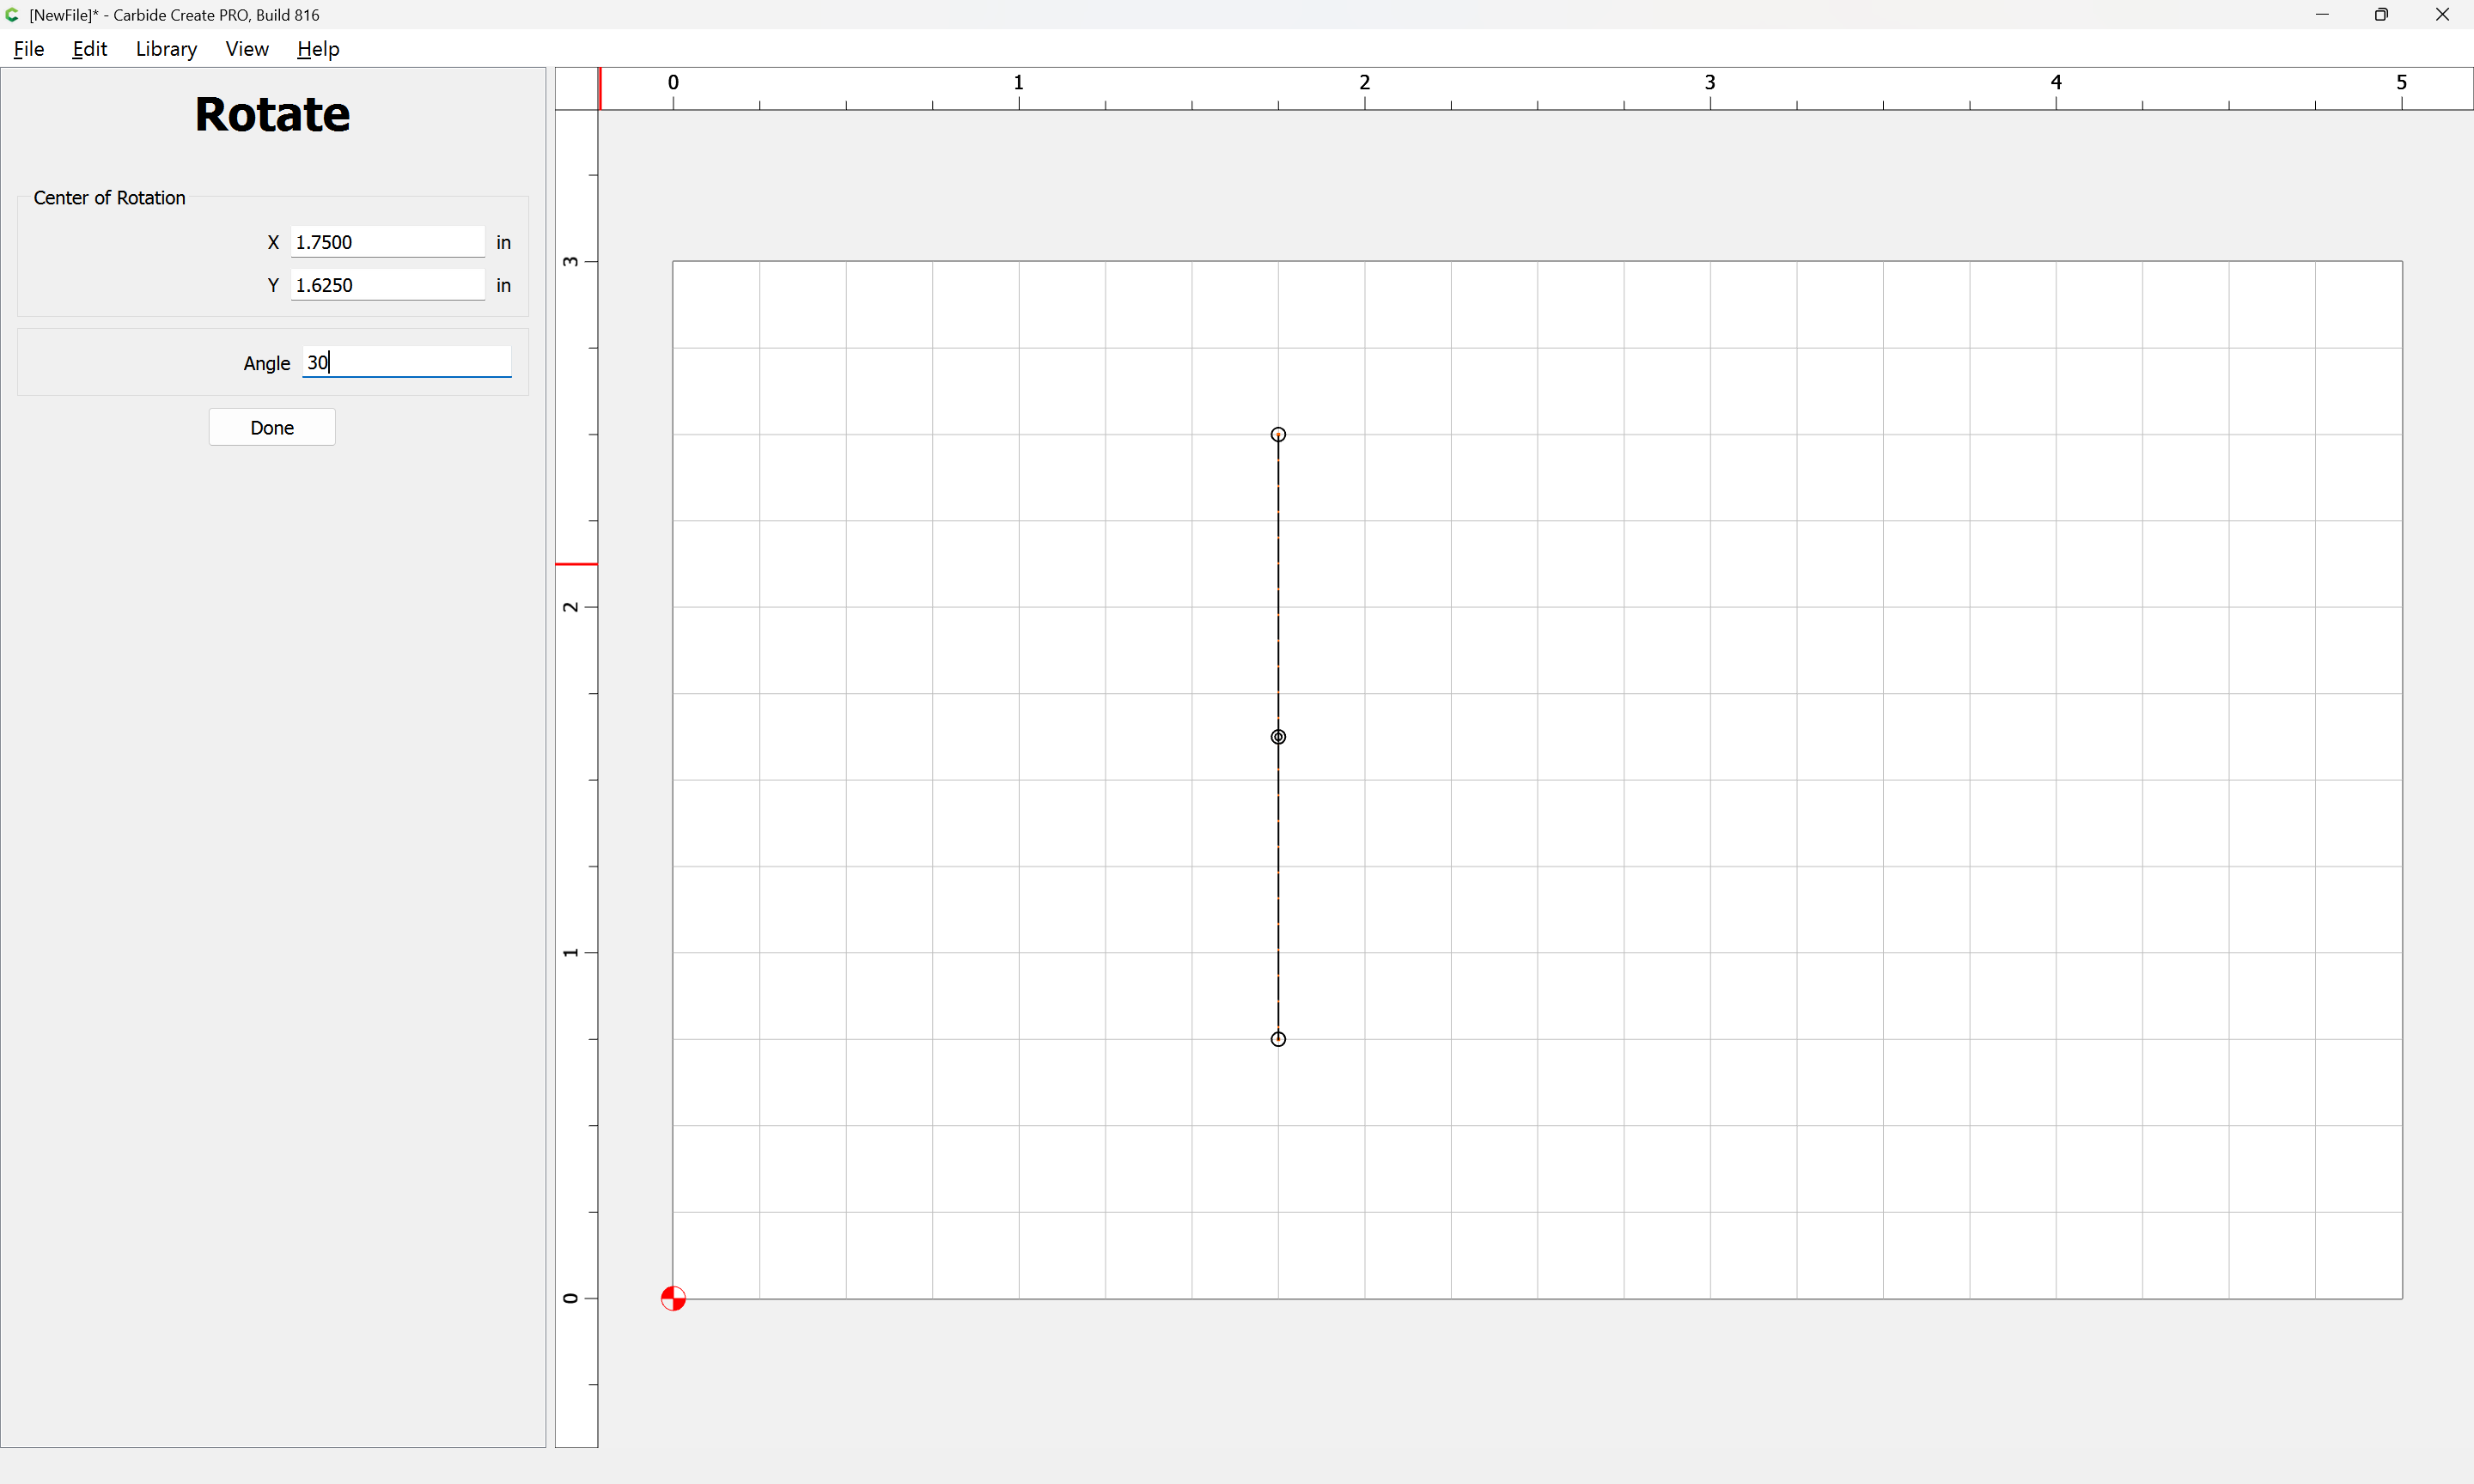Open the Help menu
Screen dimensions: 2474x1484
tap(318, 49)
